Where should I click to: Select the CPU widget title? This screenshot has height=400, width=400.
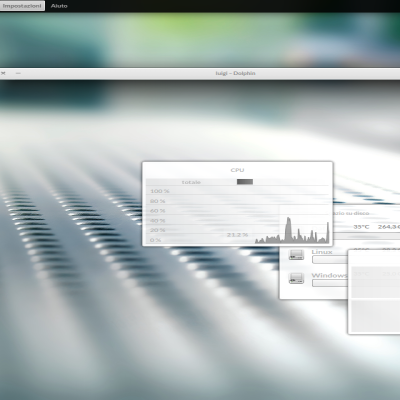pyautogui.click(x=237, y=170)
